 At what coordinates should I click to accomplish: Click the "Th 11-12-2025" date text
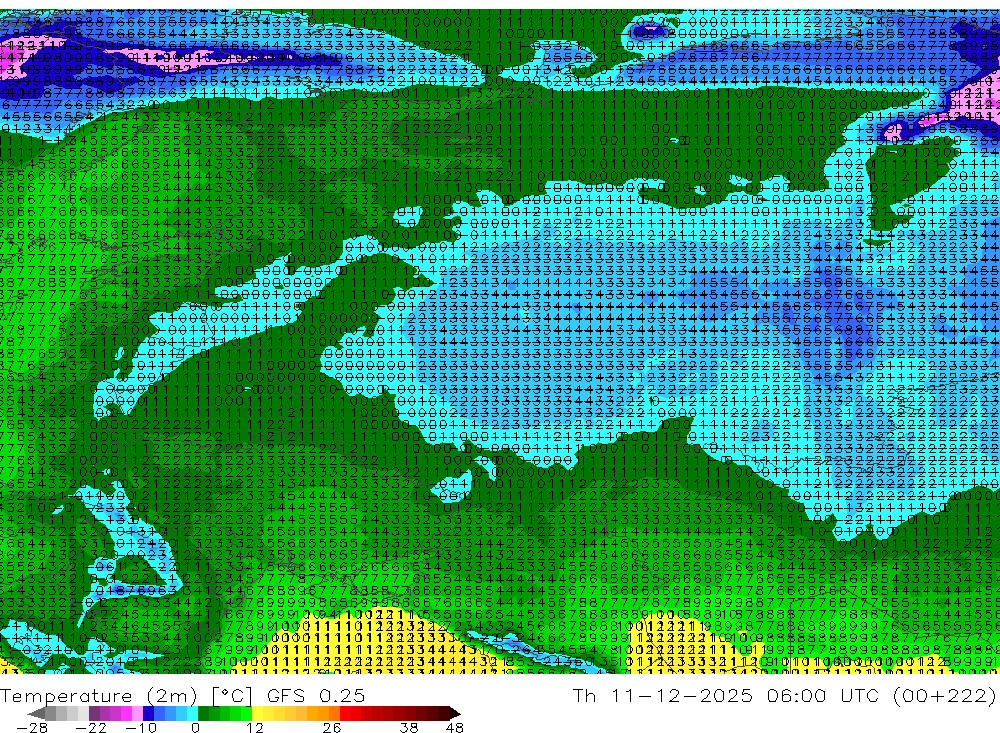click(x=663, y=695)
